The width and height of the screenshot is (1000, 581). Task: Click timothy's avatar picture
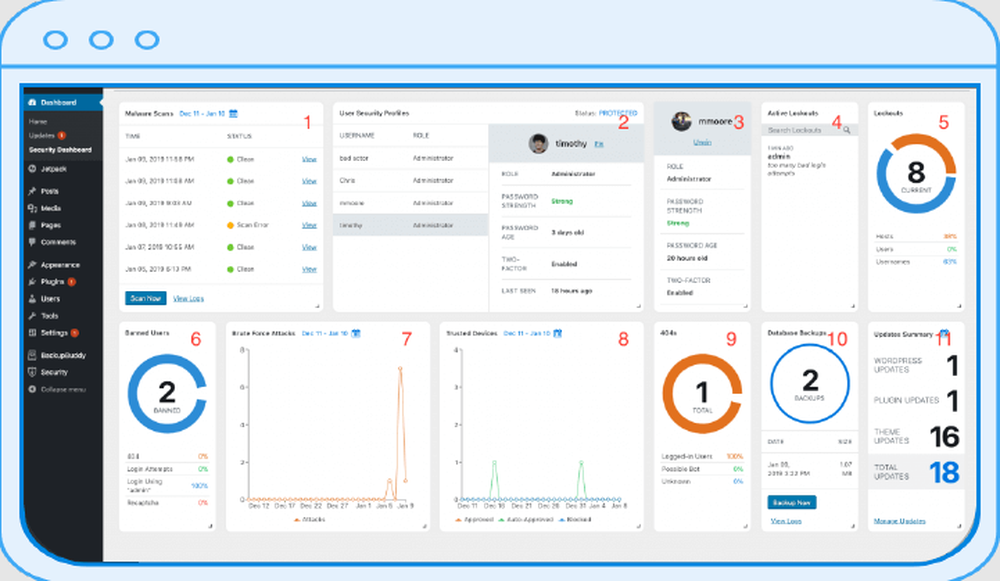point(538,143)
